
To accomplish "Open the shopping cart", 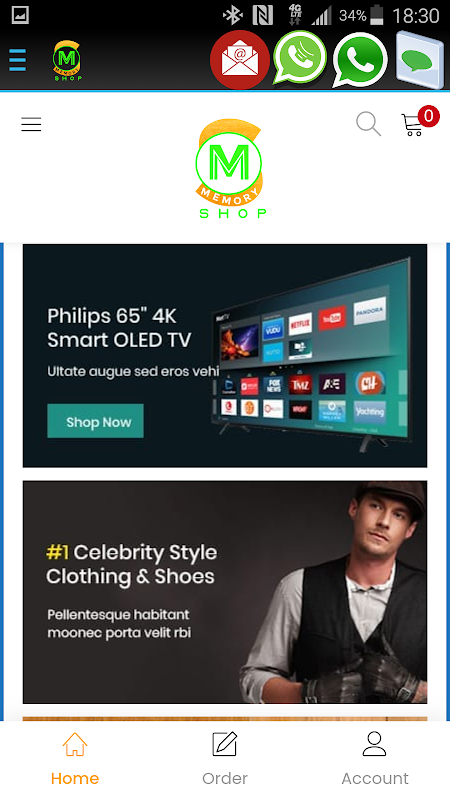I will pyautogui.click(x=413, y=125).
